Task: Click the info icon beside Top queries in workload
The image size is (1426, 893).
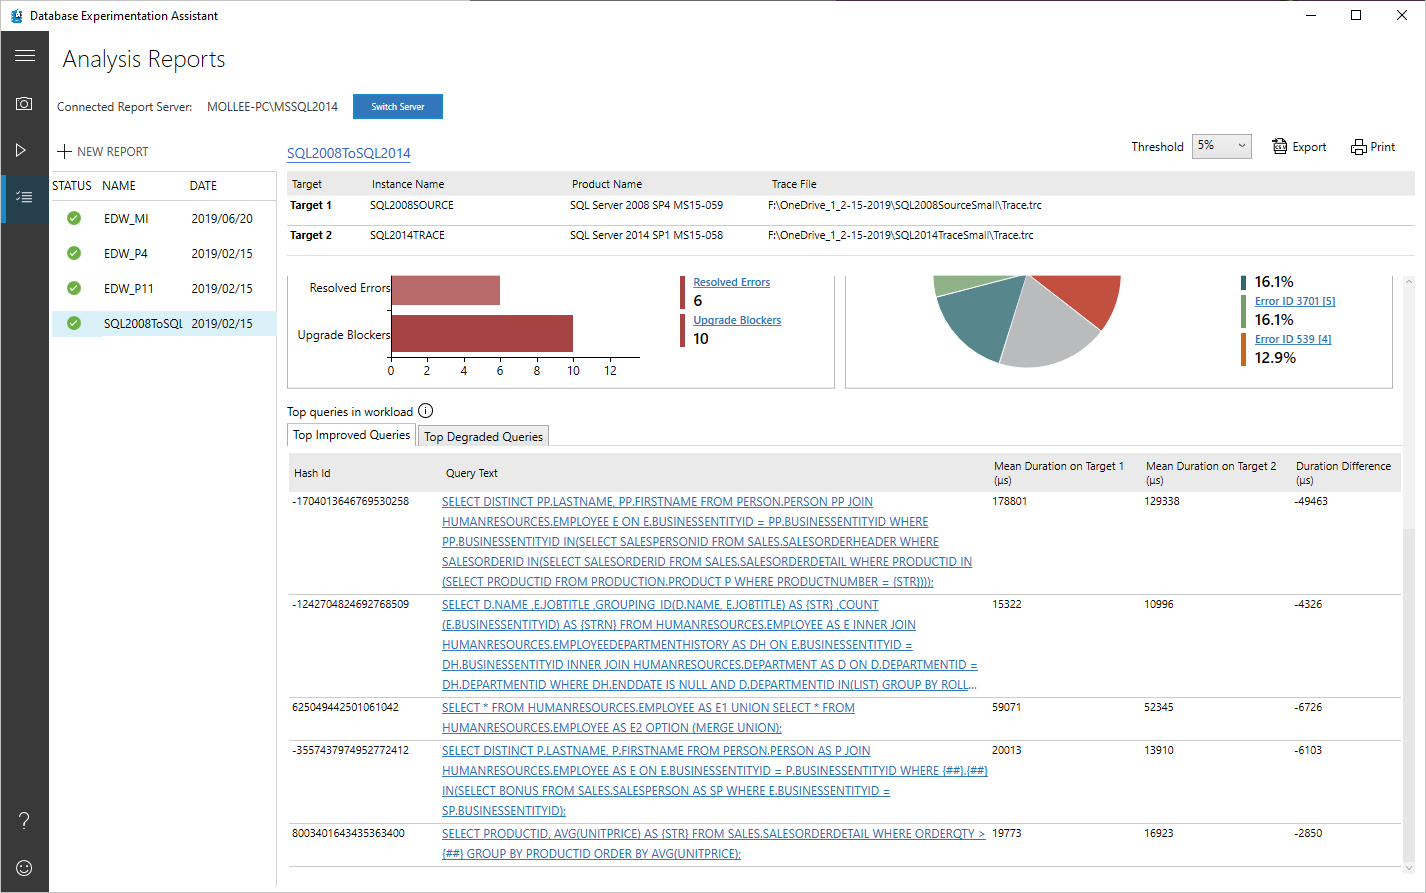Action: [426, 411]
